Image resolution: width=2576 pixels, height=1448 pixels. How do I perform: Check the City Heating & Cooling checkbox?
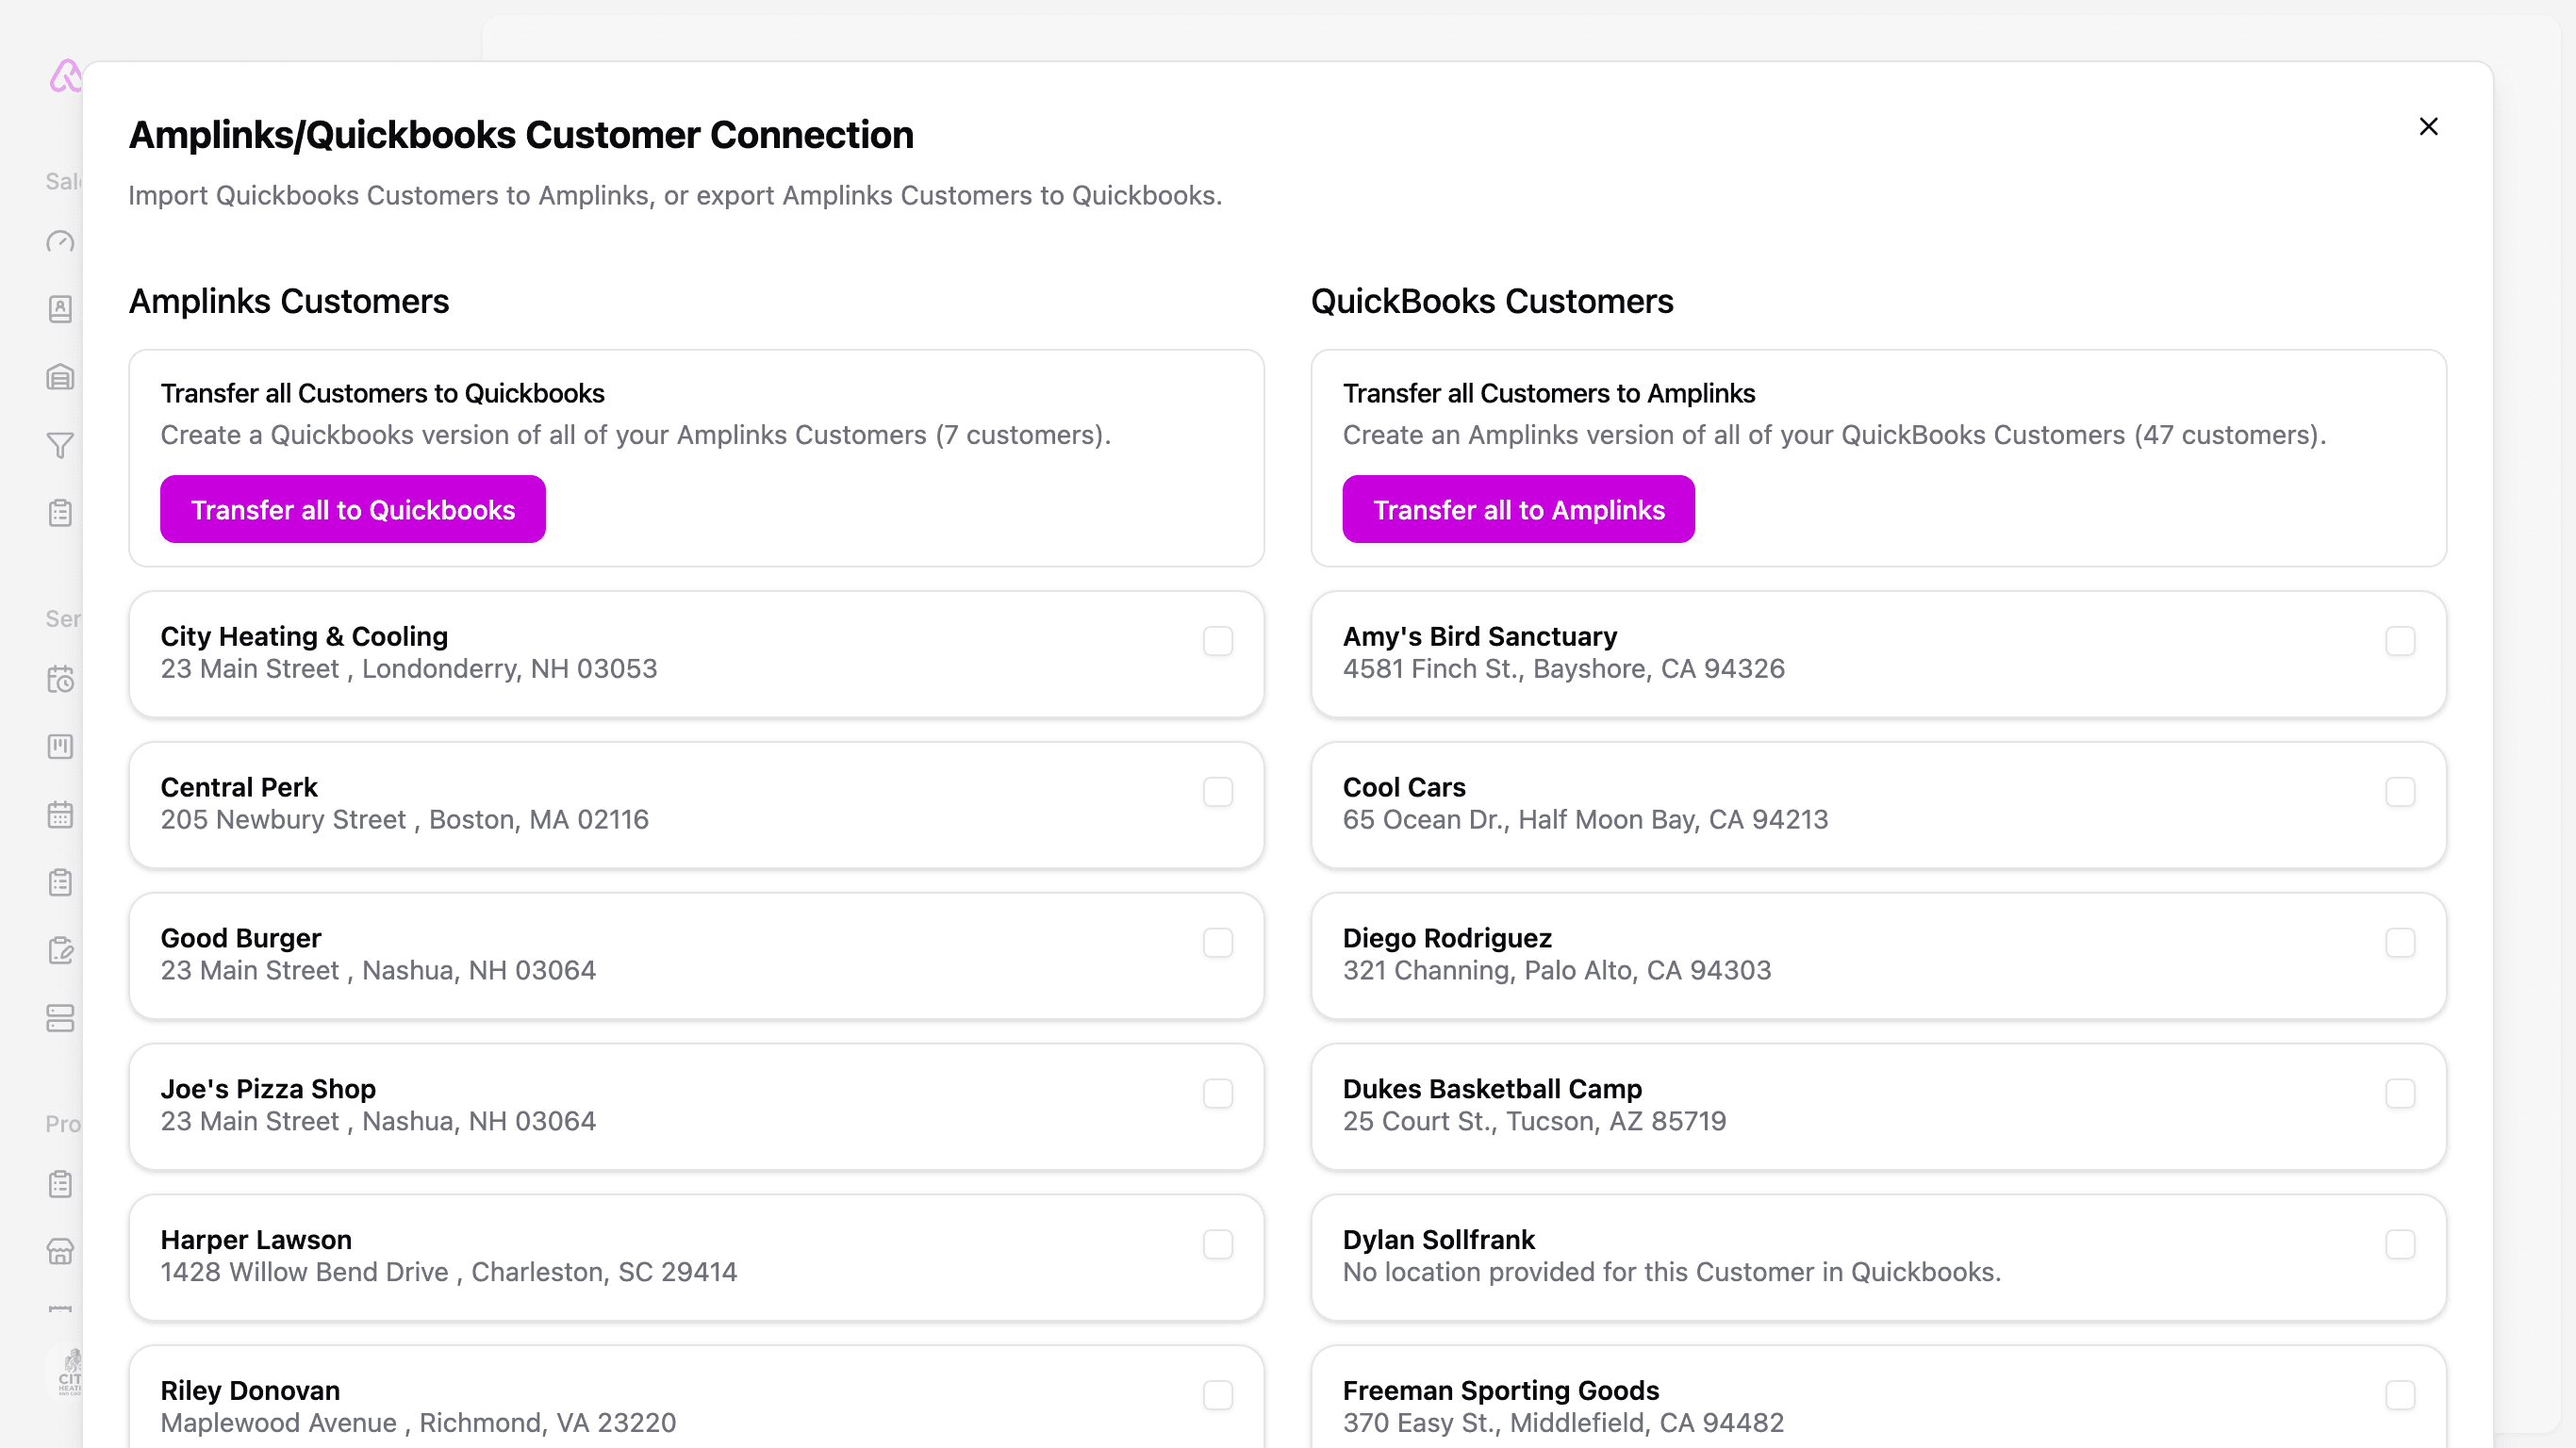pyautogui.click(x=1217, y=641)
